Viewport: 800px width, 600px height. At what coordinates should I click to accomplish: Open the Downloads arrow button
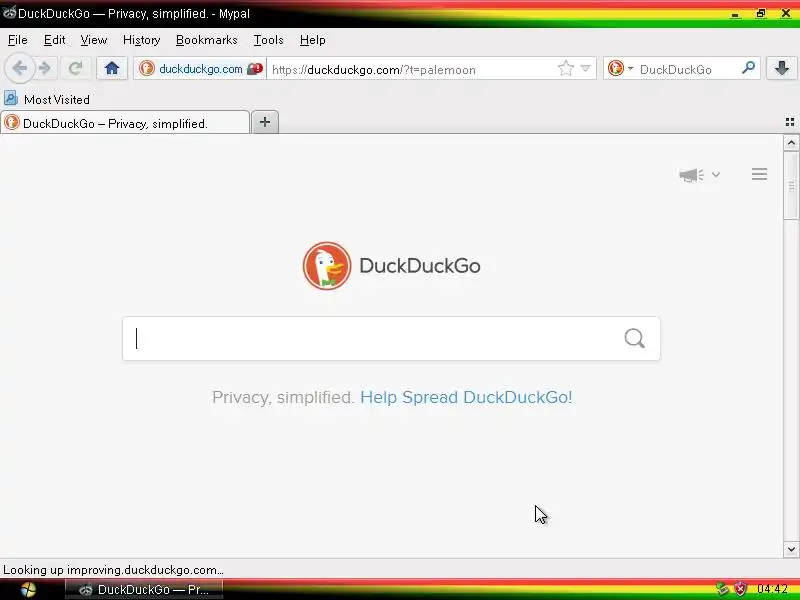(x=782, y=68)
